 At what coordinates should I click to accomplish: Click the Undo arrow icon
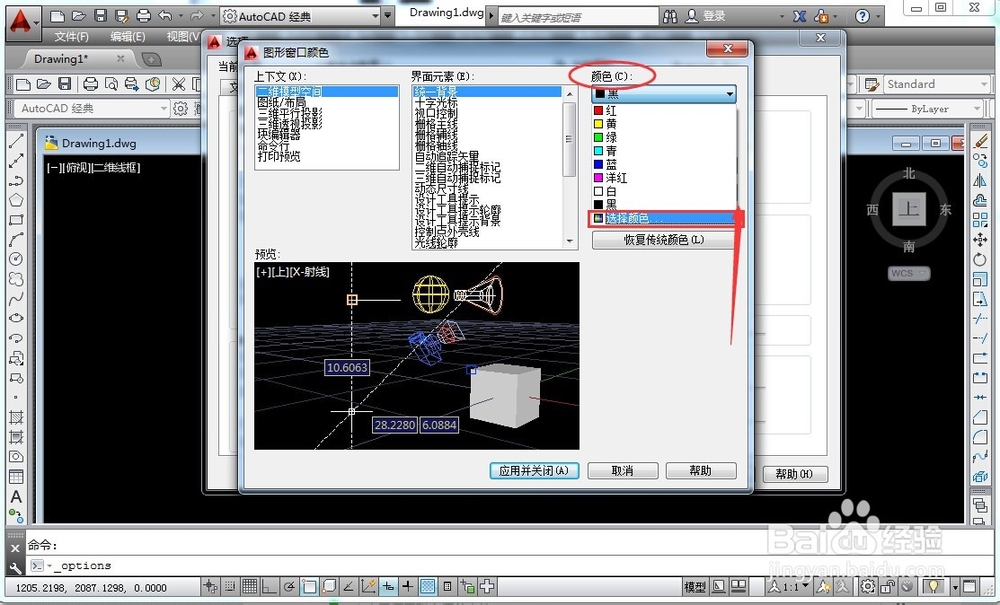pyautogui.click(x=166, y=16)
